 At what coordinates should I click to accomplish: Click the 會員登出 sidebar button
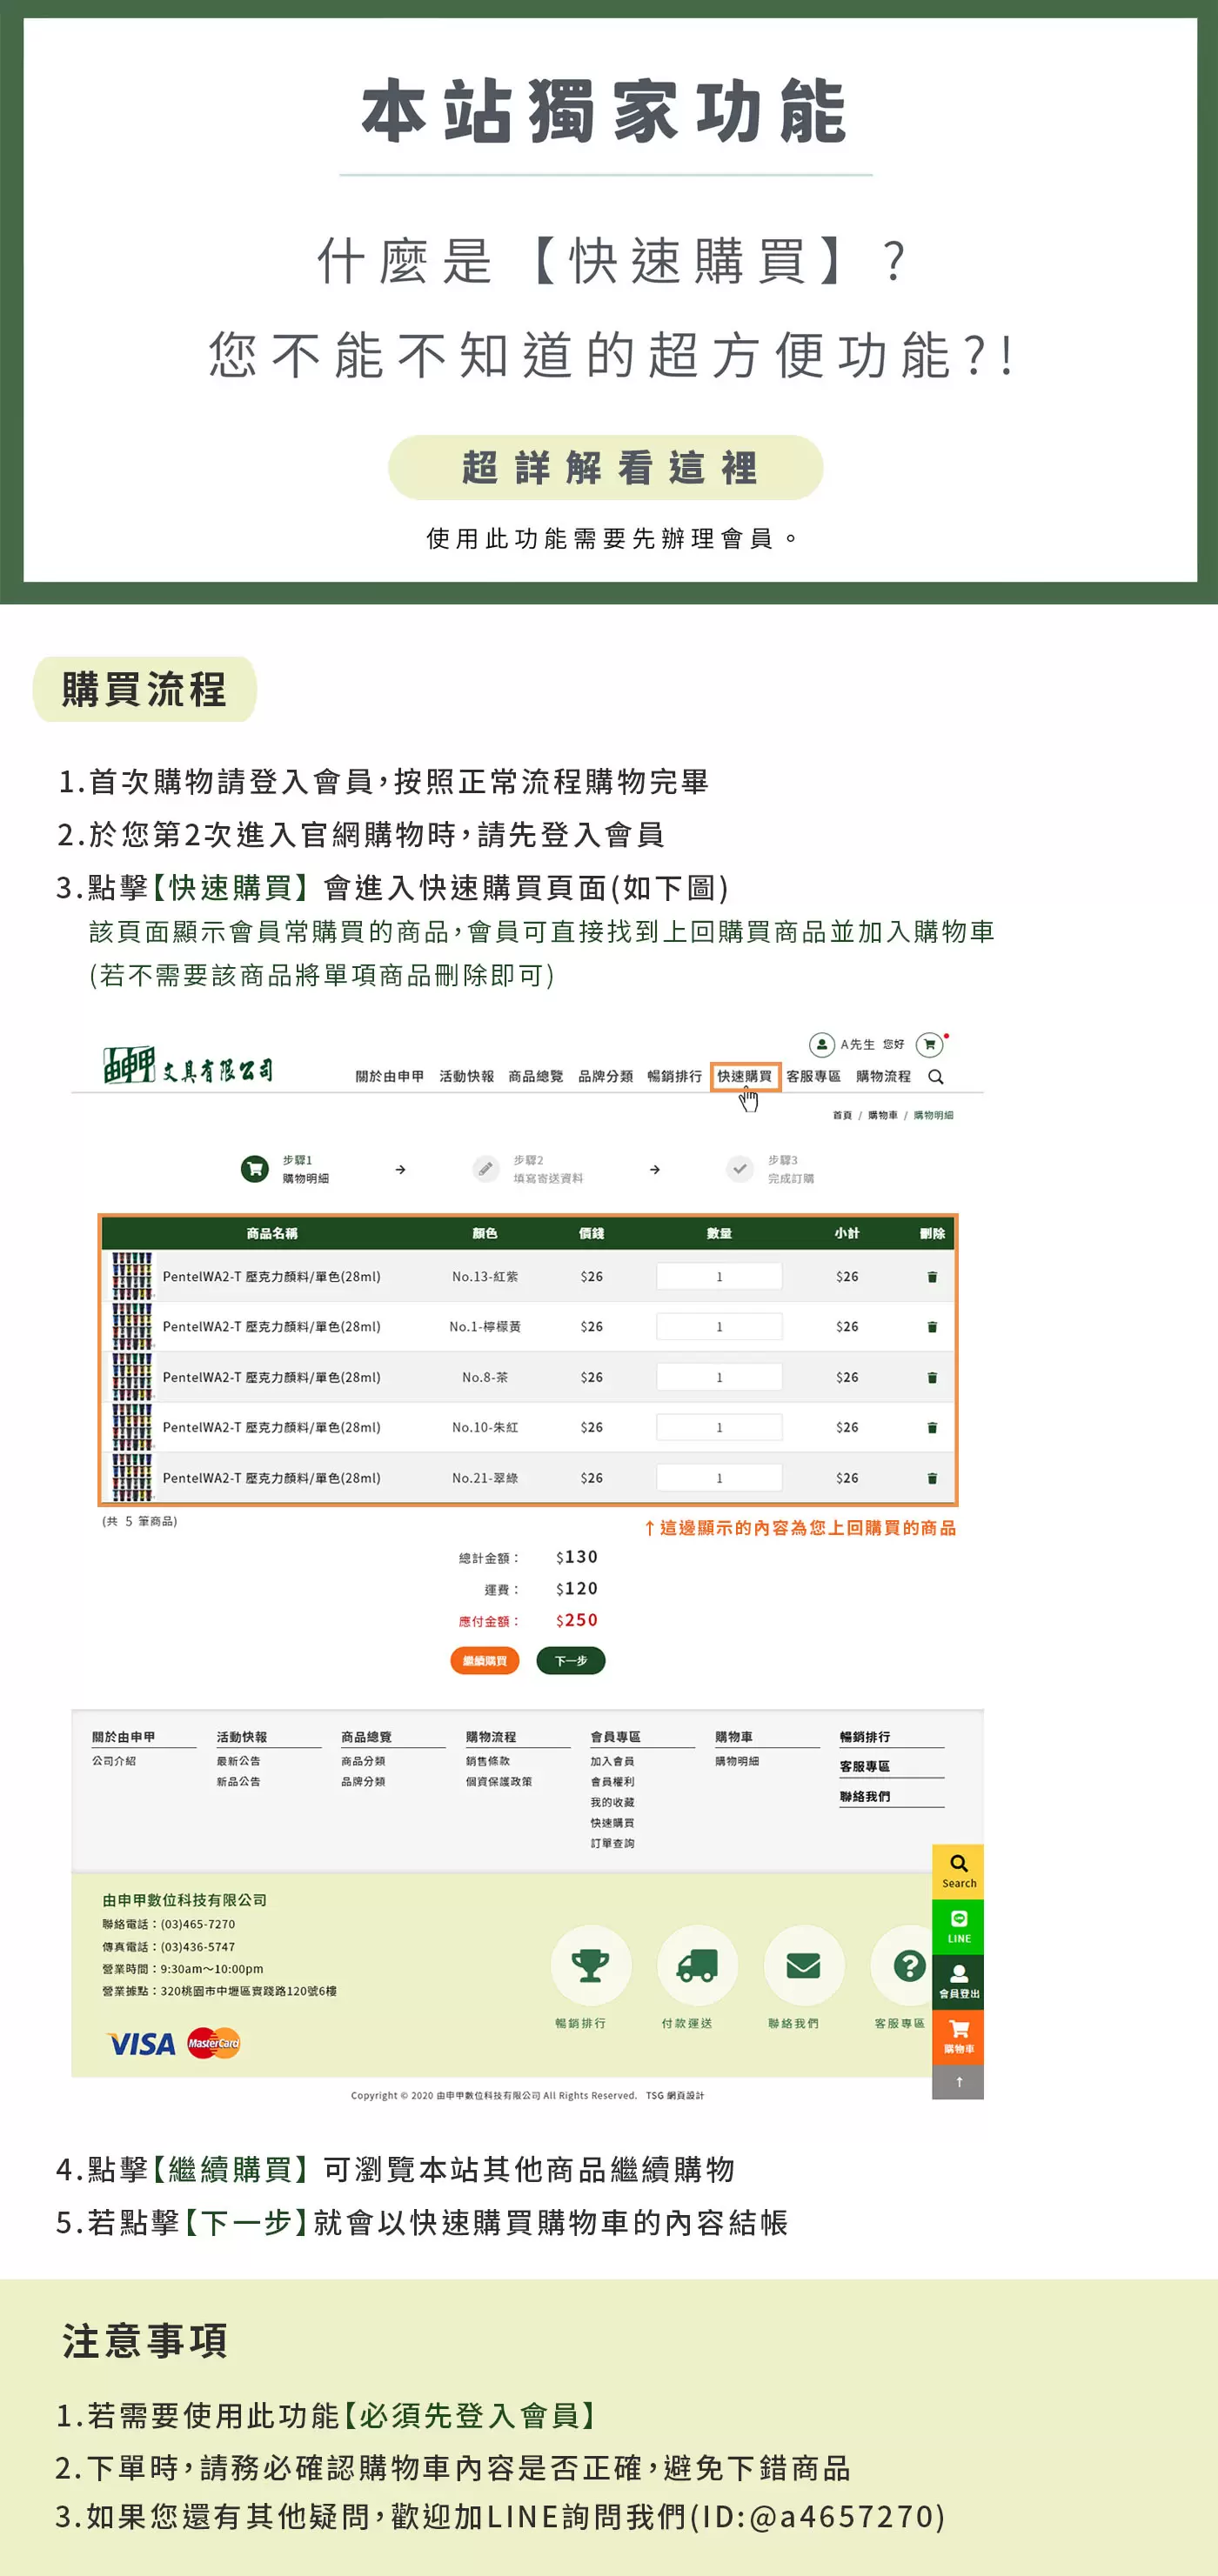(x=958, y=1982)
